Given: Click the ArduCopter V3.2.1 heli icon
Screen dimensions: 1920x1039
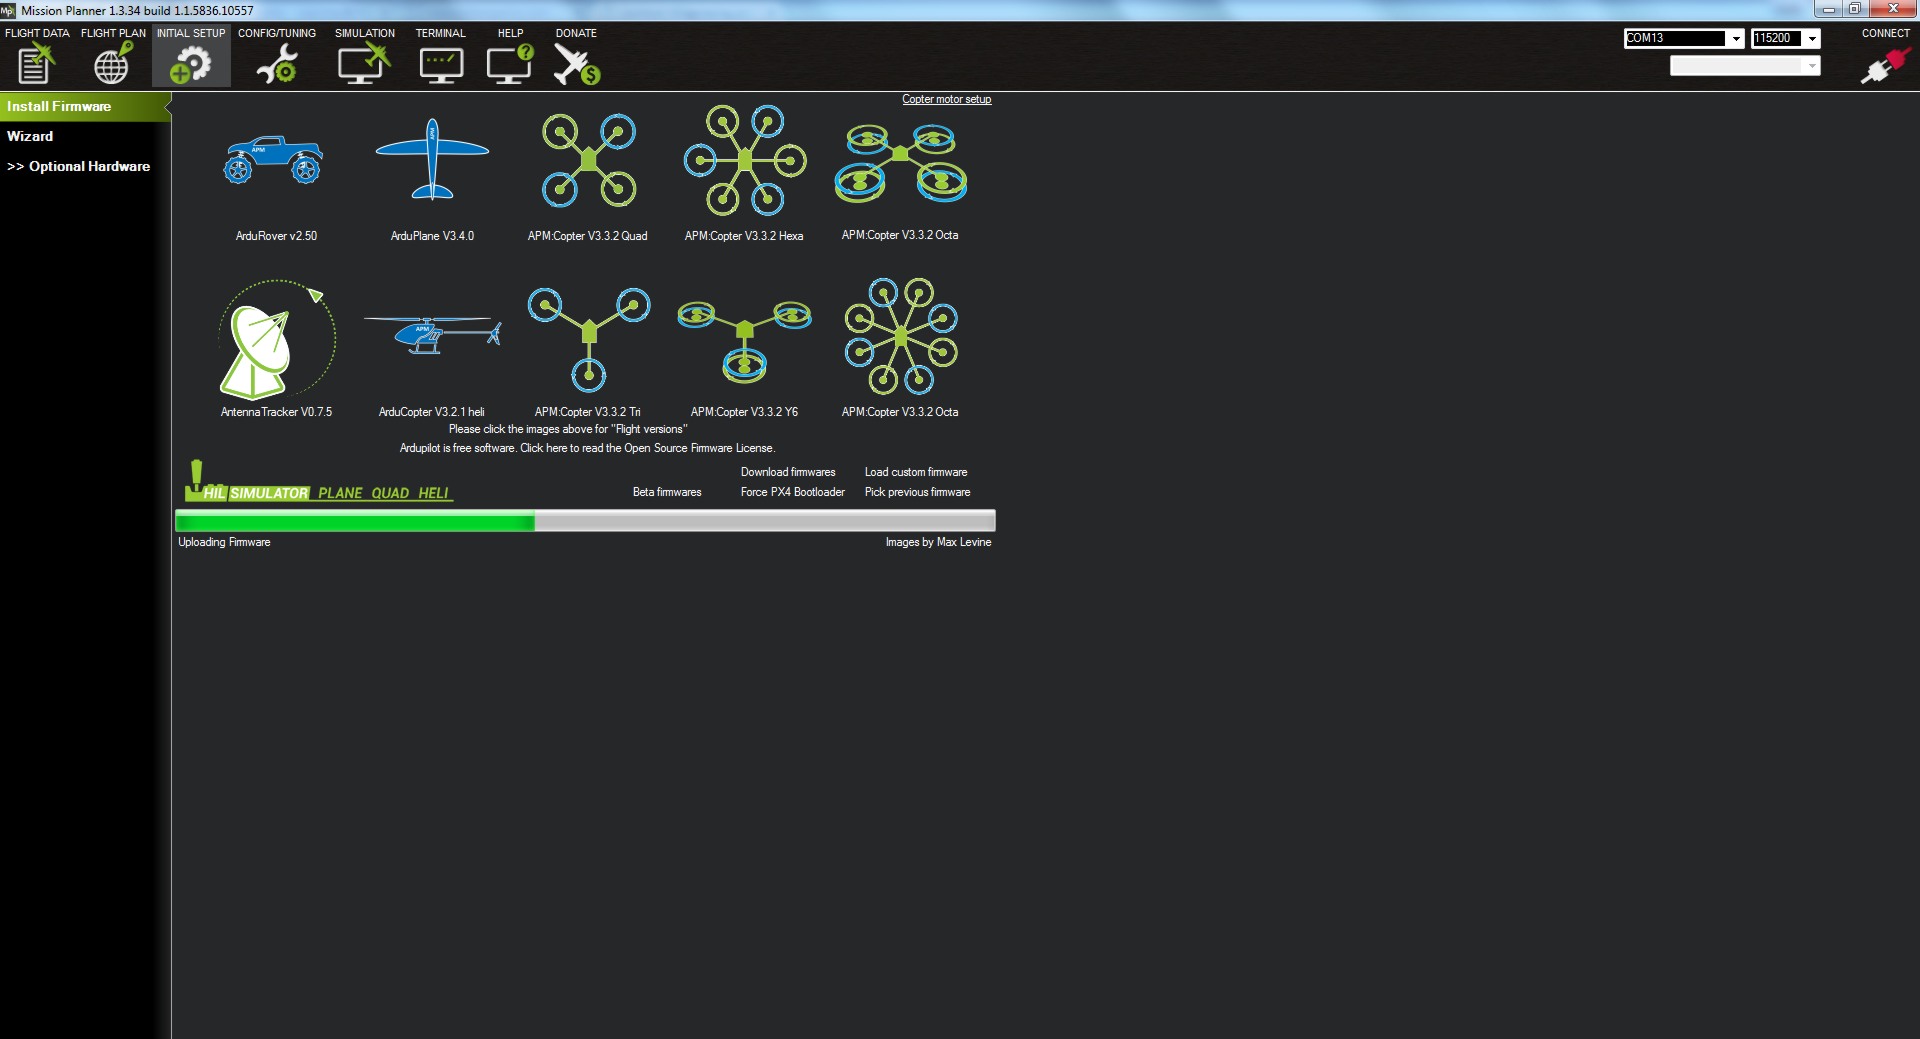Looking at the screenshot, I should [432, 334].
